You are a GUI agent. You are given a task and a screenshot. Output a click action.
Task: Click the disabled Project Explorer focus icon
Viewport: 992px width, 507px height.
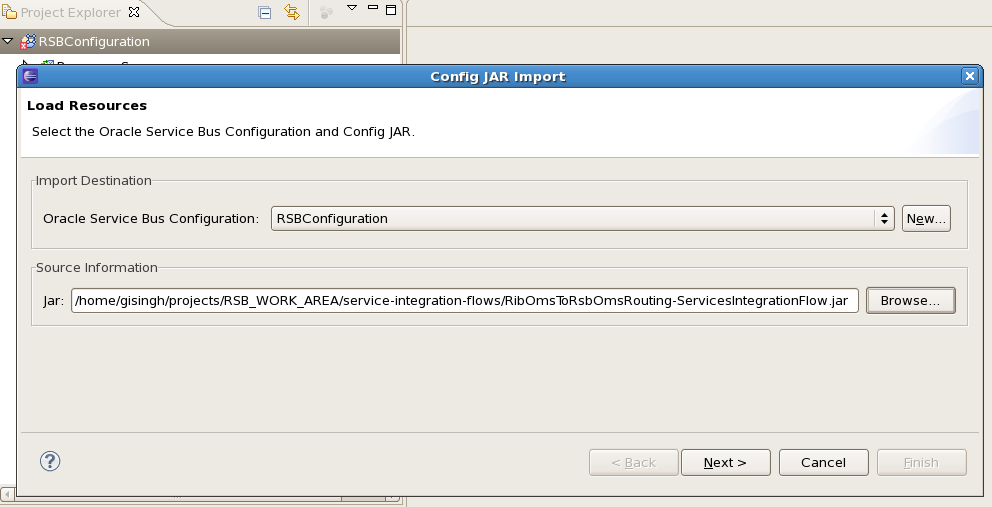point(326,12)
